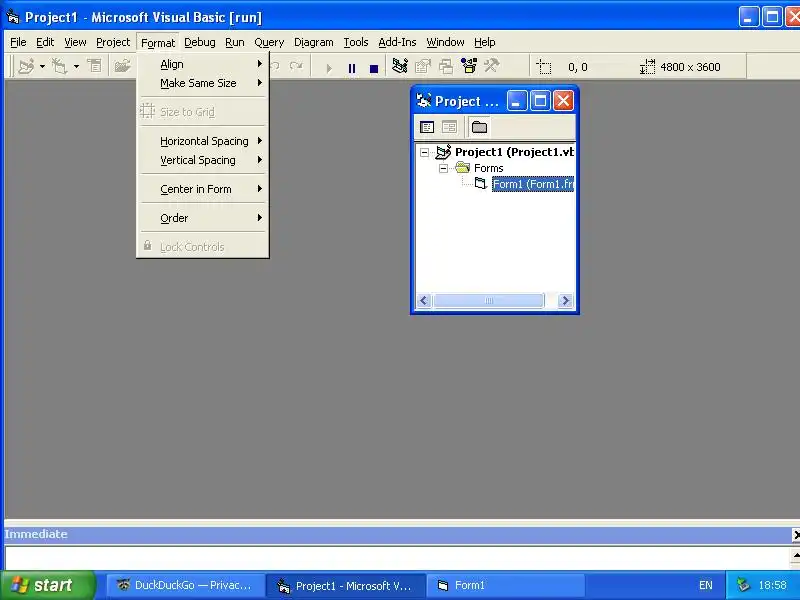Click the Redo toolbar icon
The image size is (800, 600).
point(296,66)
